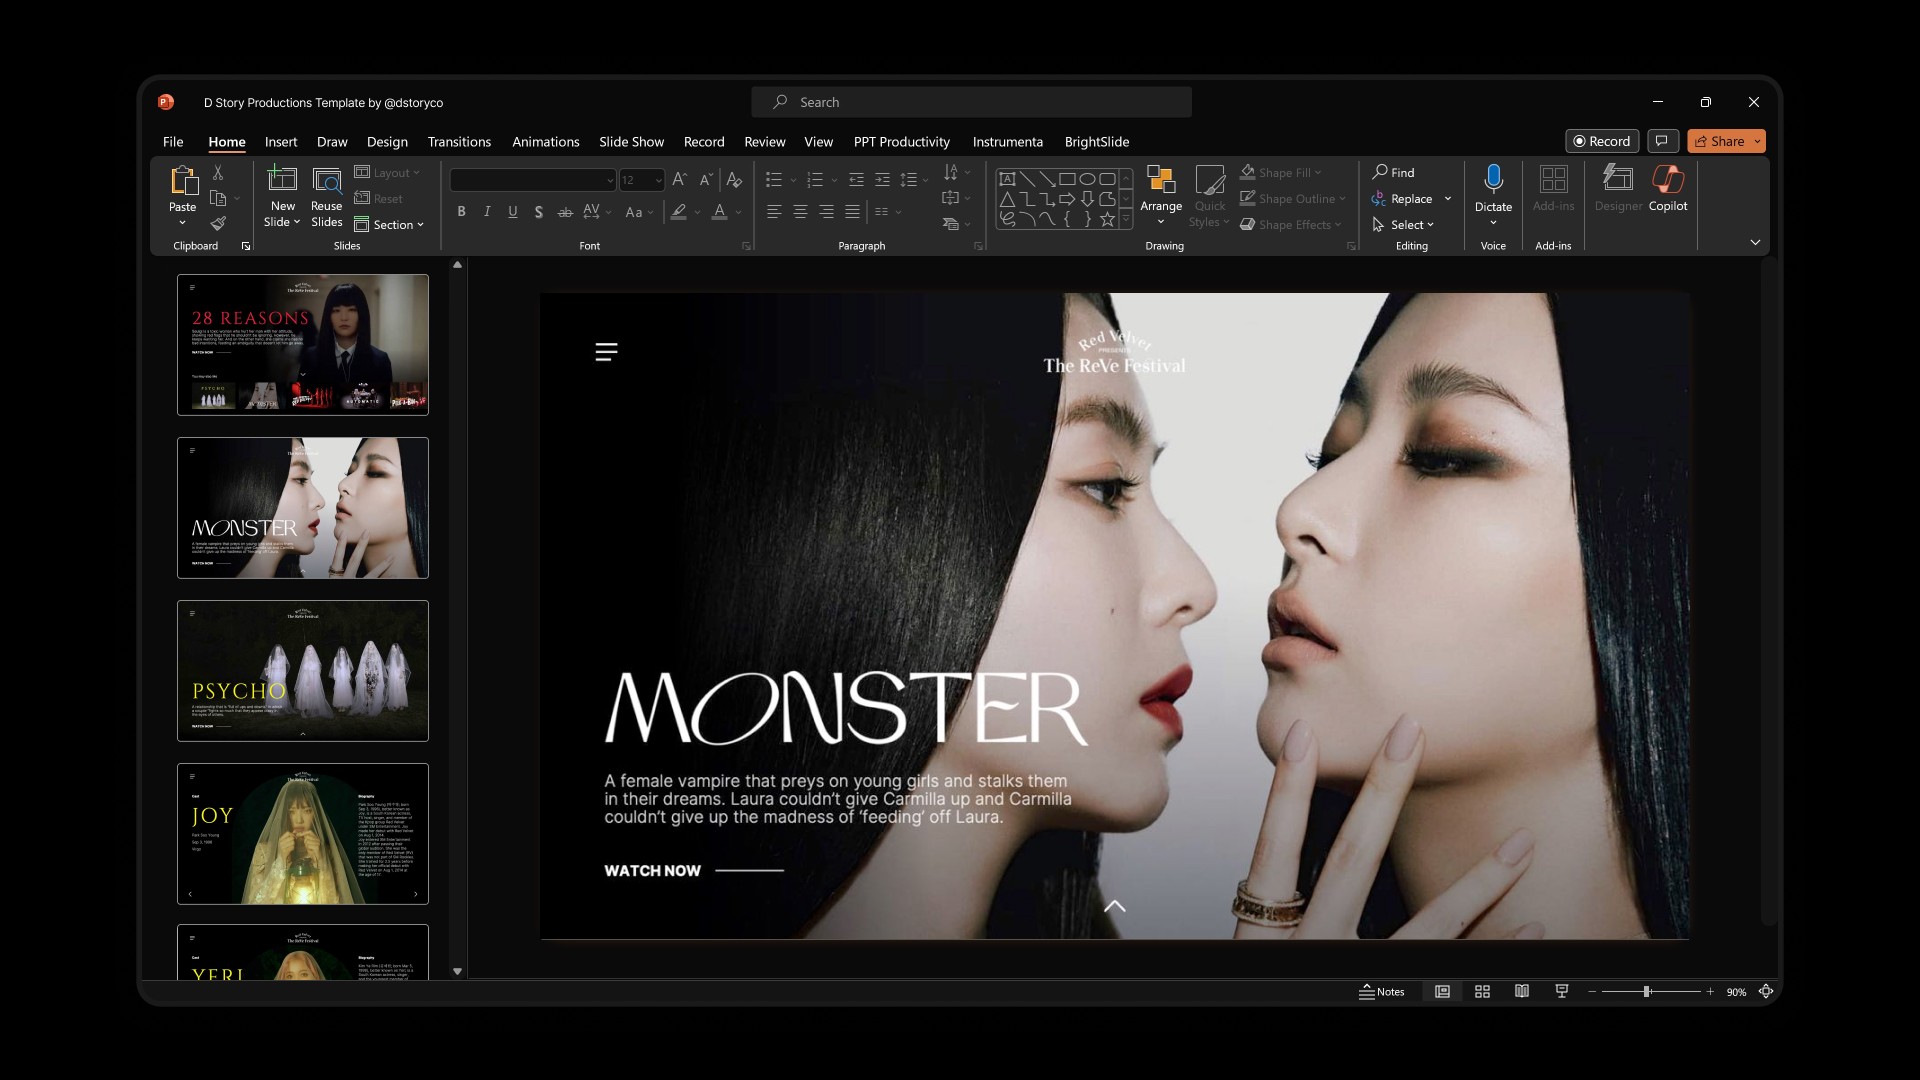
Task: Open Reading View from status bar
Action: tap(1521, 991)
